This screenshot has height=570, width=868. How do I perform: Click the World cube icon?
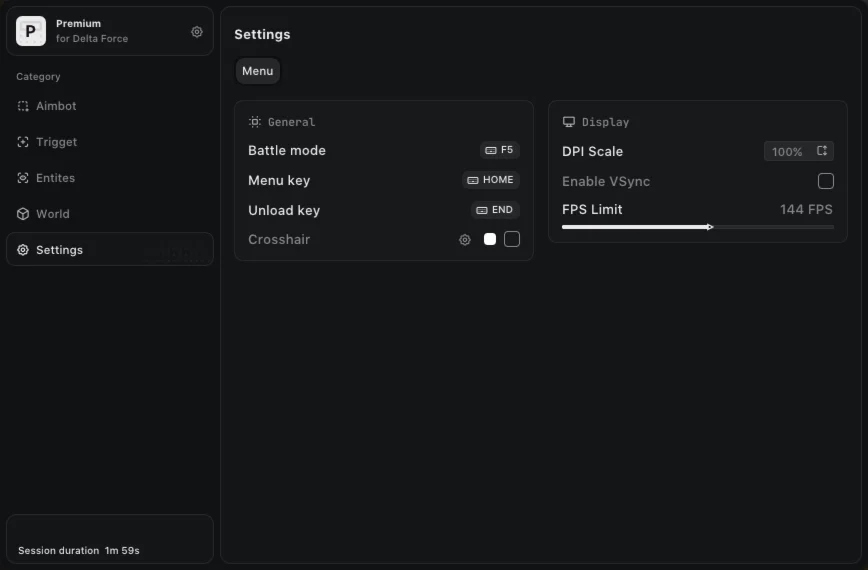23,214
